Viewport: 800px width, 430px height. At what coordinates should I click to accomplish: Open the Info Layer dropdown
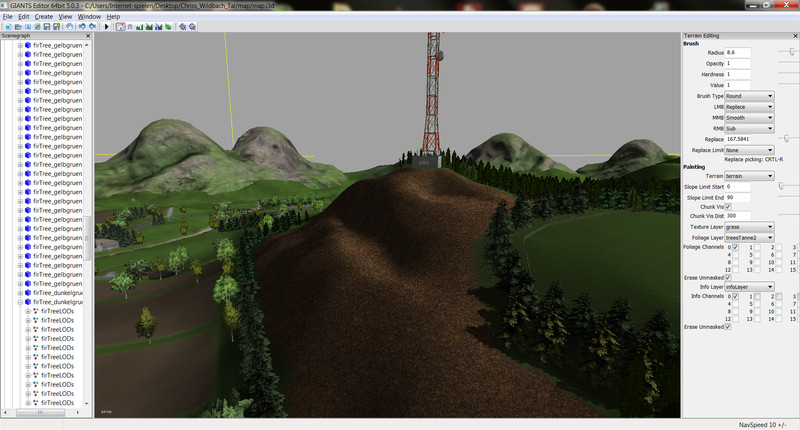pos(749,287)
